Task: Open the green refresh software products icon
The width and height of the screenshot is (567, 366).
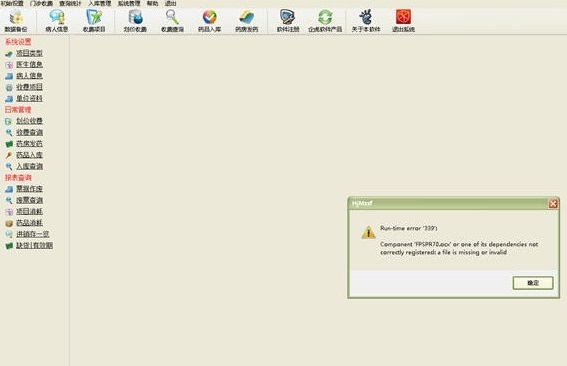Action: pyautogui.click(x=325, y=21)
